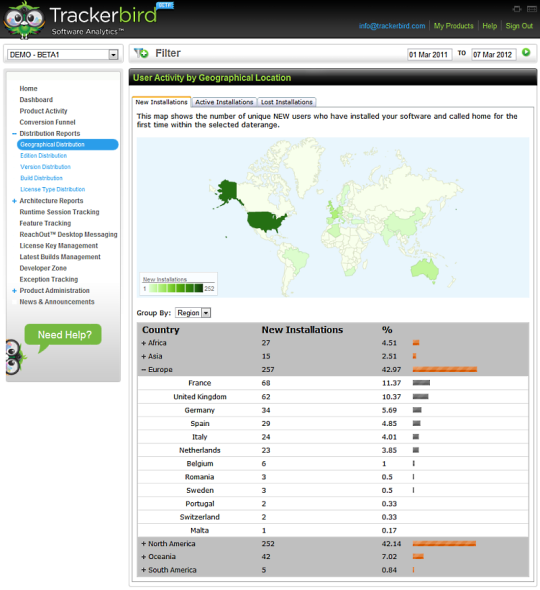The image size is (540, 590).
Task: Open License Key Management
Action: coord(59,246)
